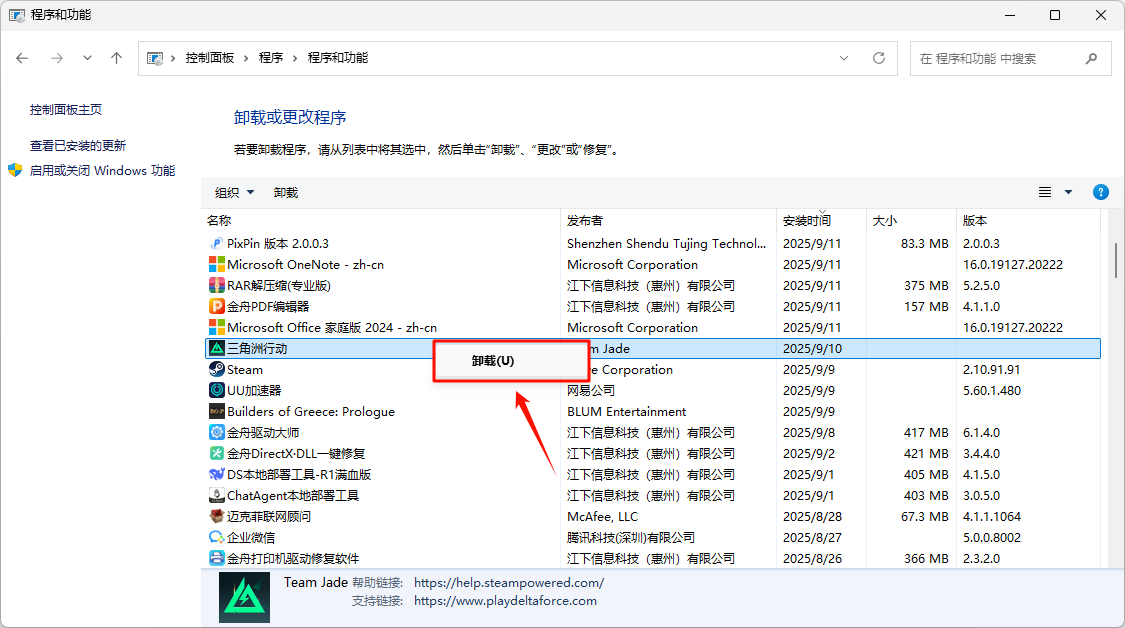This screenshot has height=628, width=1125.
Task: Select the Steam program name
Action: click(x=245, y=370)
